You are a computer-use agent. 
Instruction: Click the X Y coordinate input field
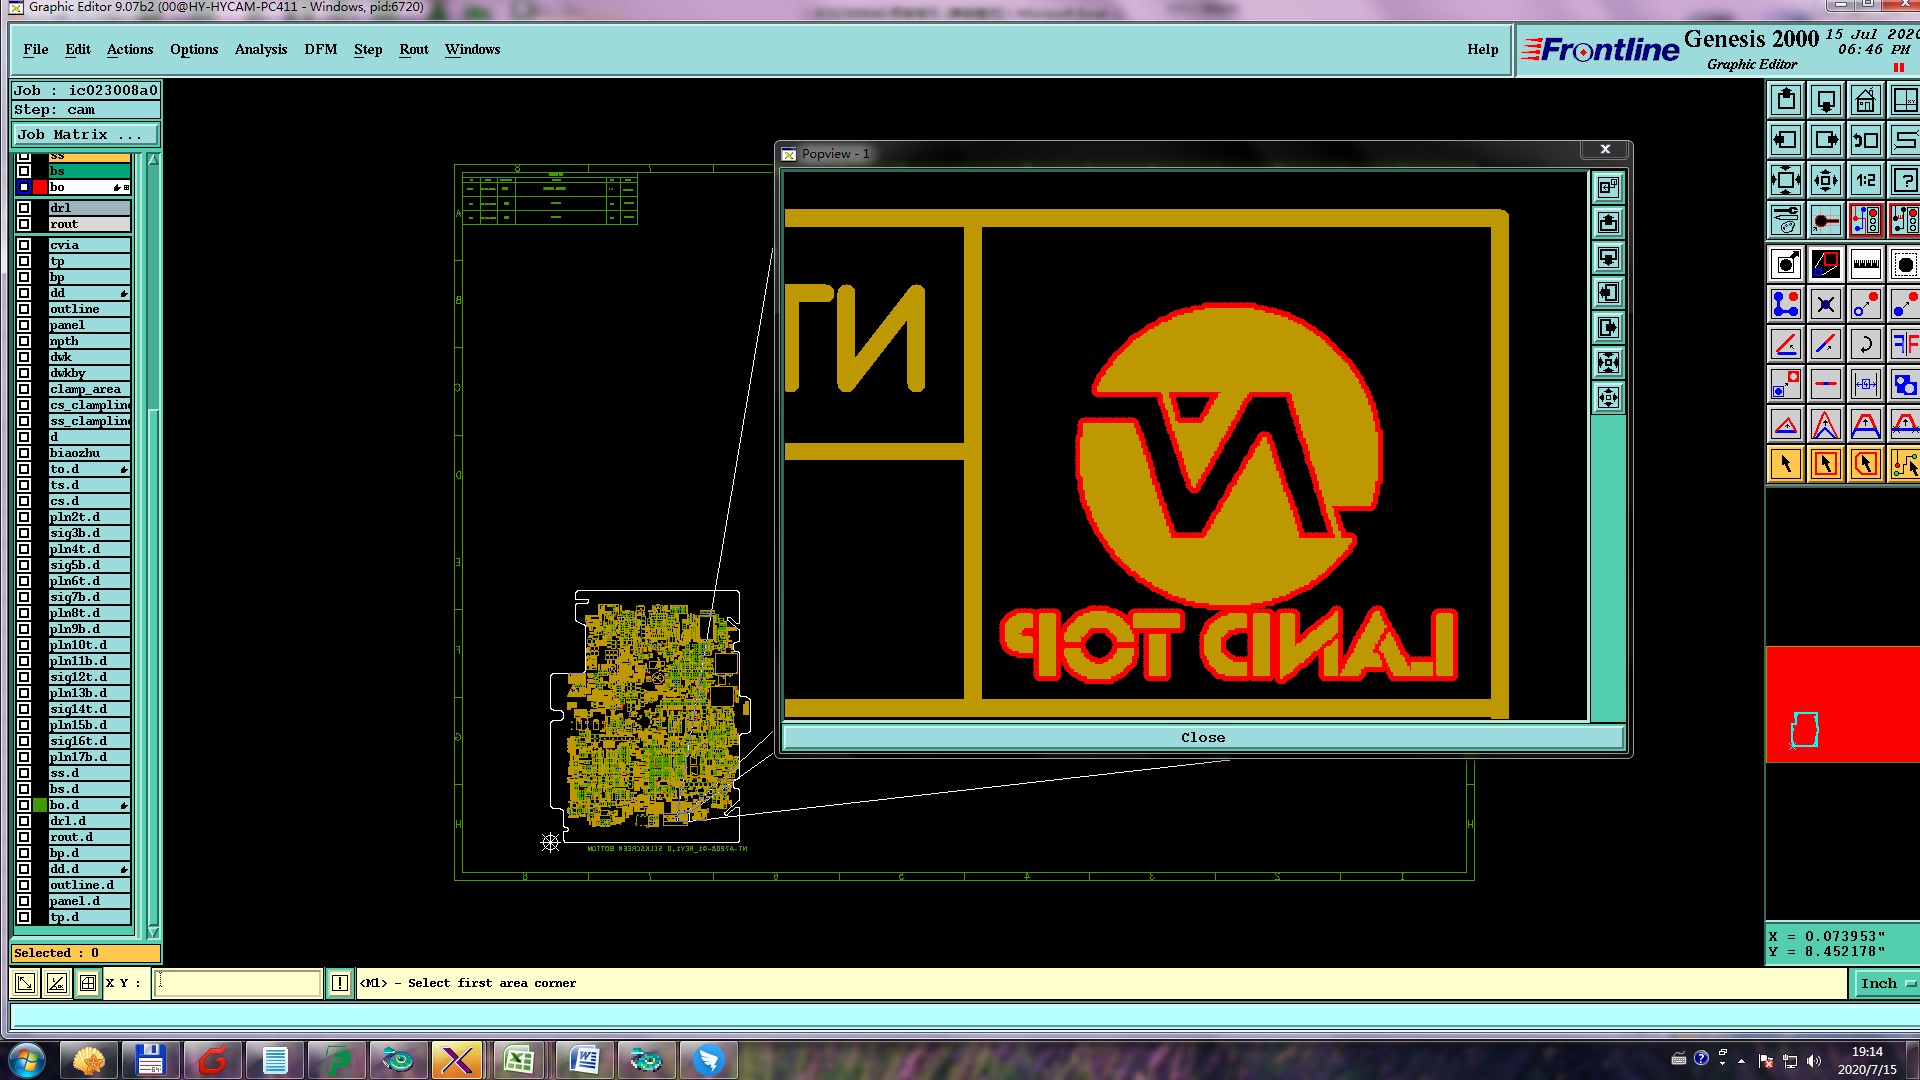(x=238, y=983)
